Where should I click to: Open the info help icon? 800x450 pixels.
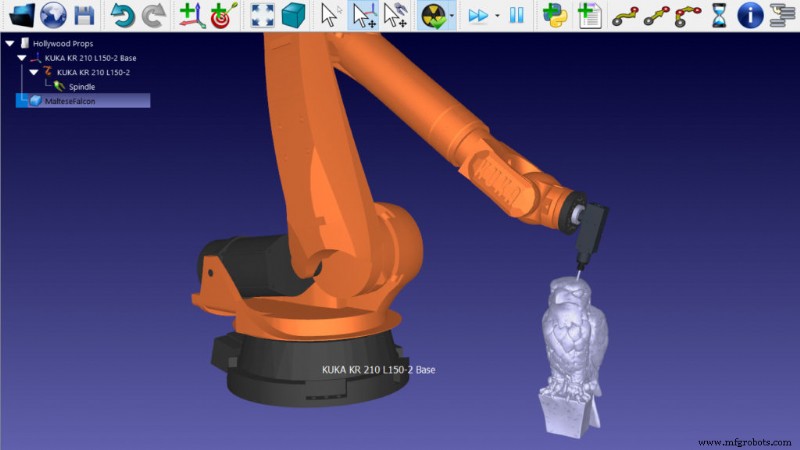pos(750,15)
